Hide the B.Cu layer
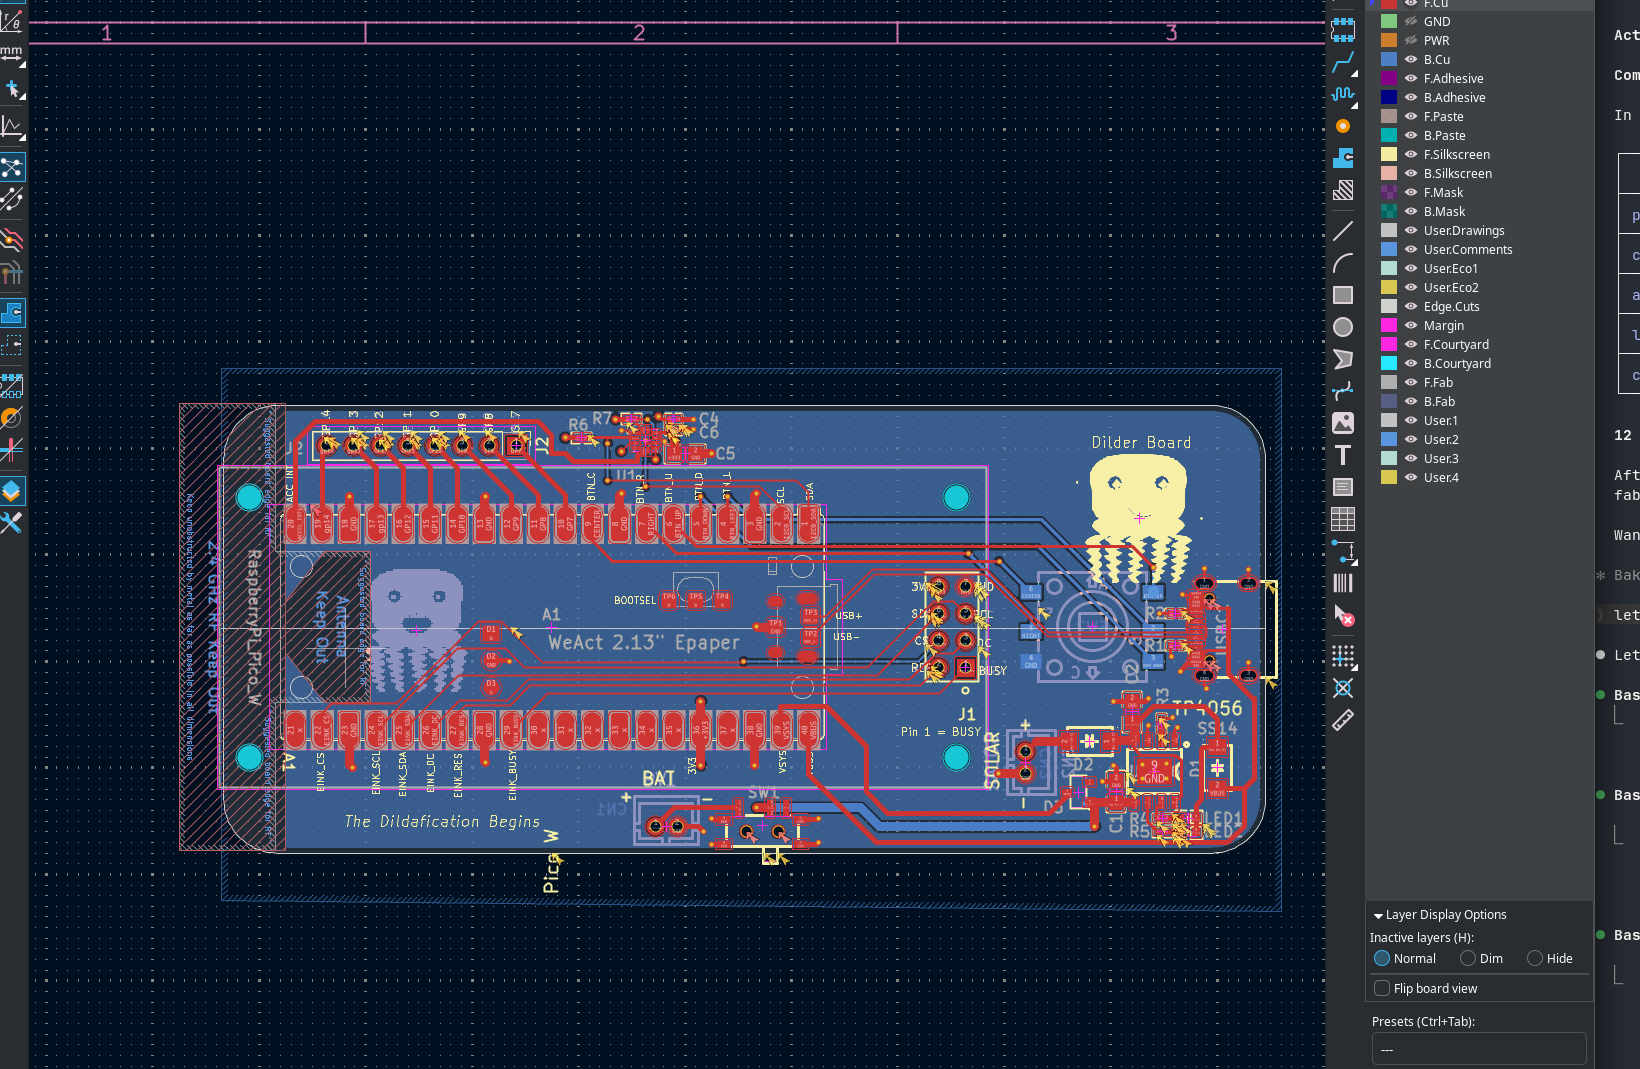The width and height of the screenshot is (1640, 1069). [1411, 59]
